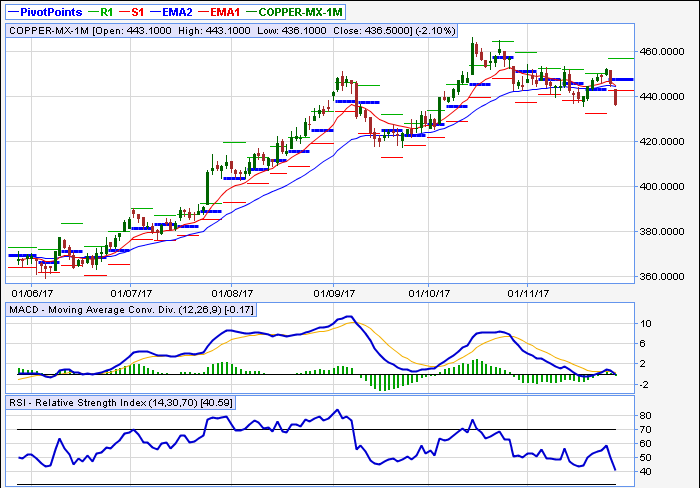
Task: Click the RSI axis value 60
Action: tap(646, 444)
